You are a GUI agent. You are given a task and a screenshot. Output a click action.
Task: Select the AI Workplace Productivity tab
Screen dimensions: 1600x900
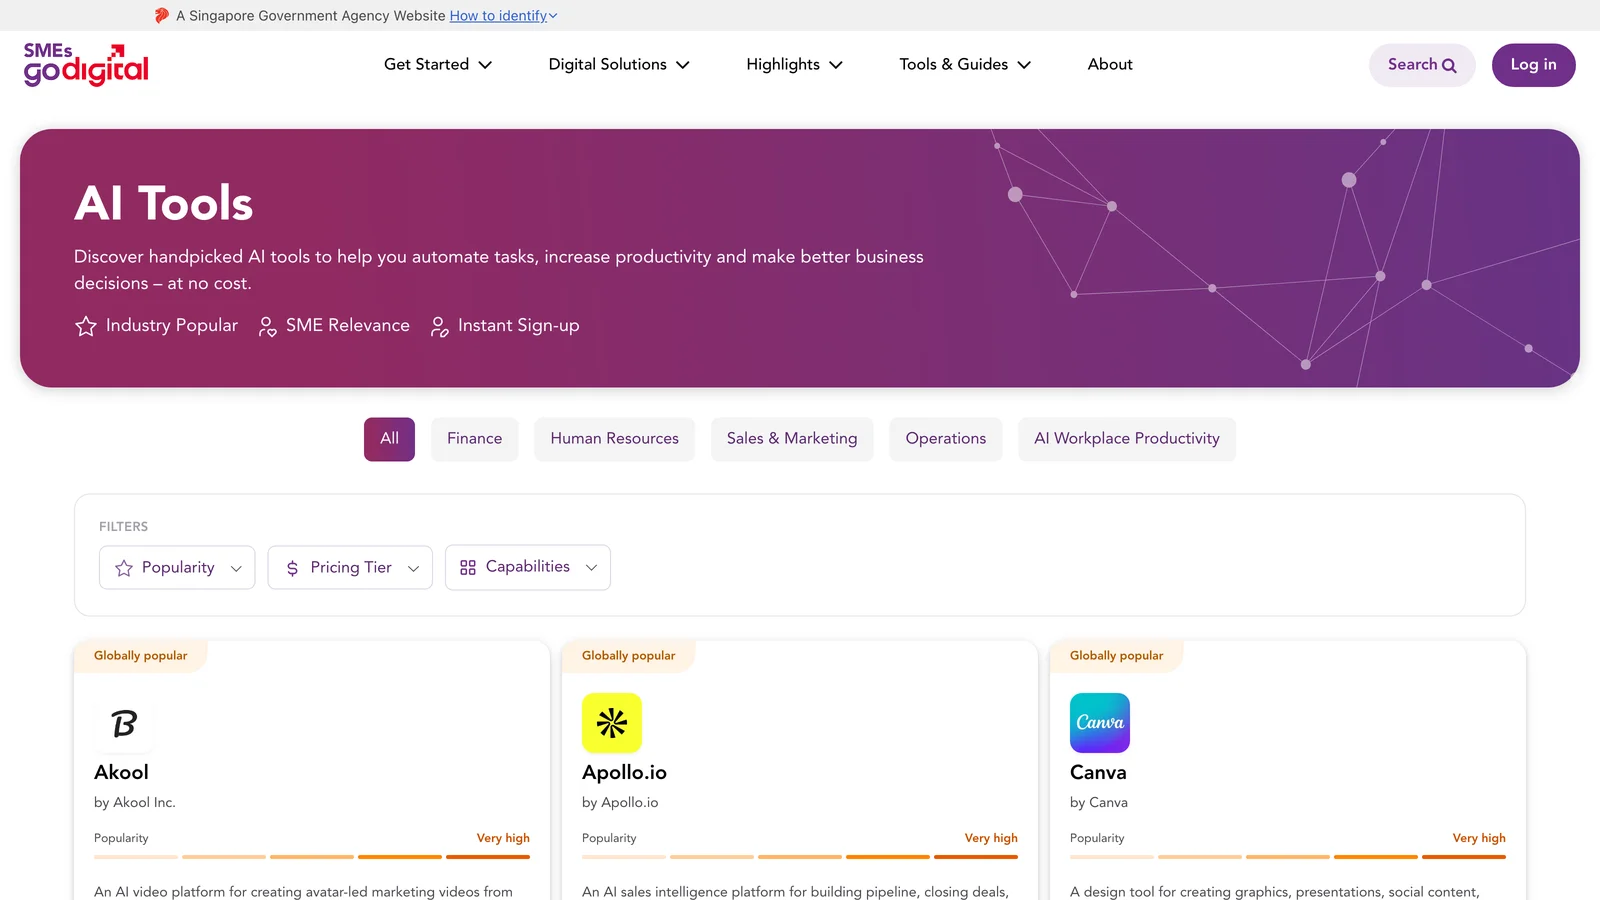pos(1127,439)
